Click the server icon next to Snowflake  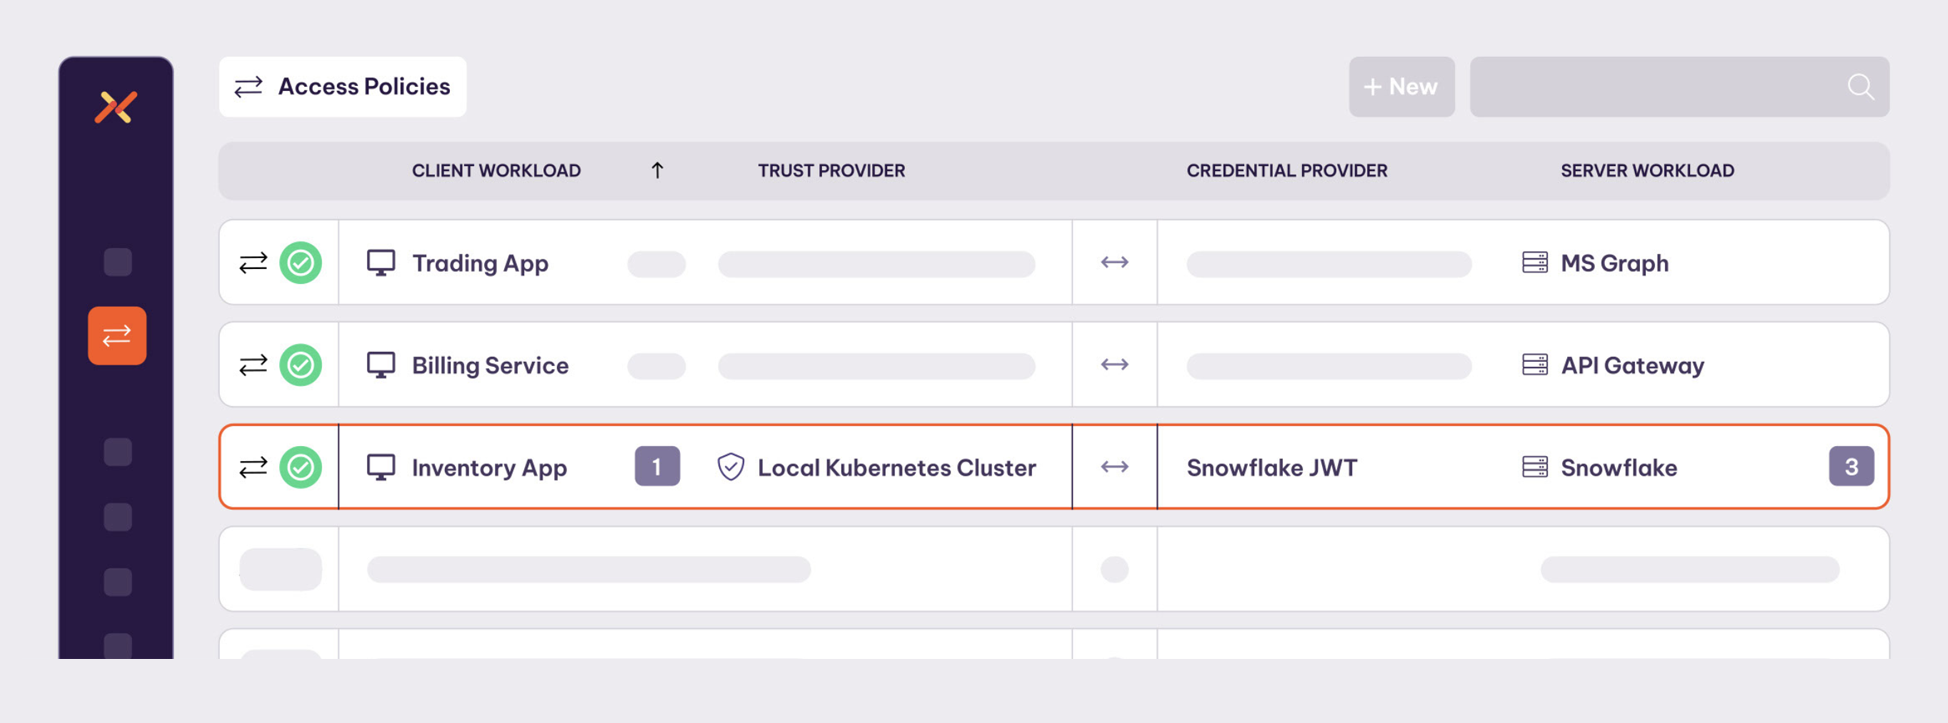1534,467
